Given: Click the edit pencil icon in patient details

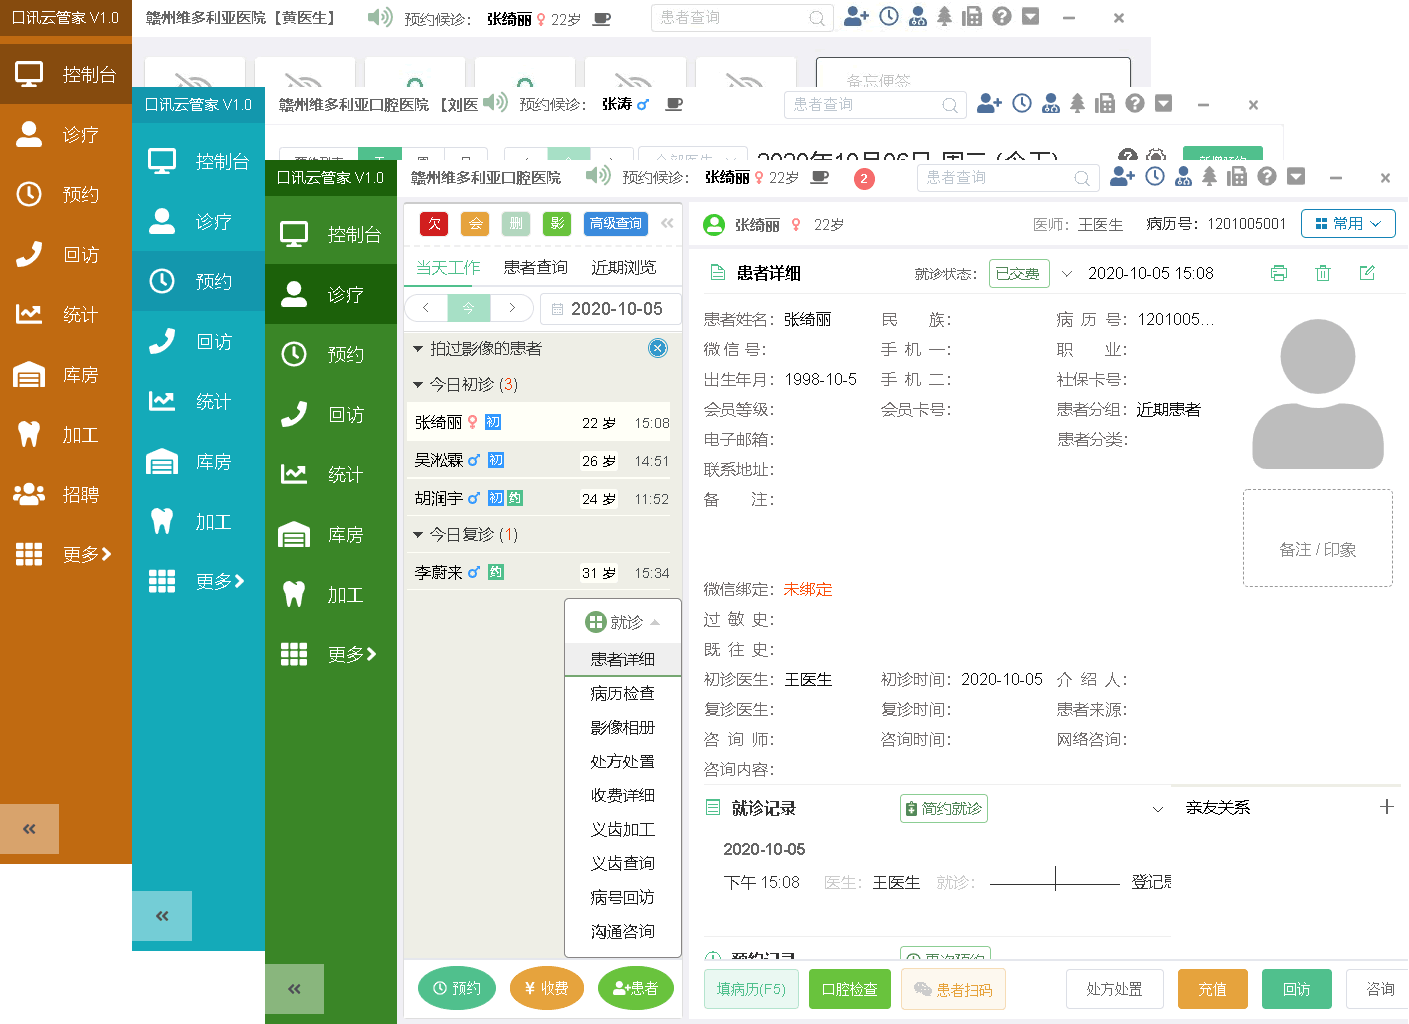Looking at the screenshot, I should [x=1367, y=273].
